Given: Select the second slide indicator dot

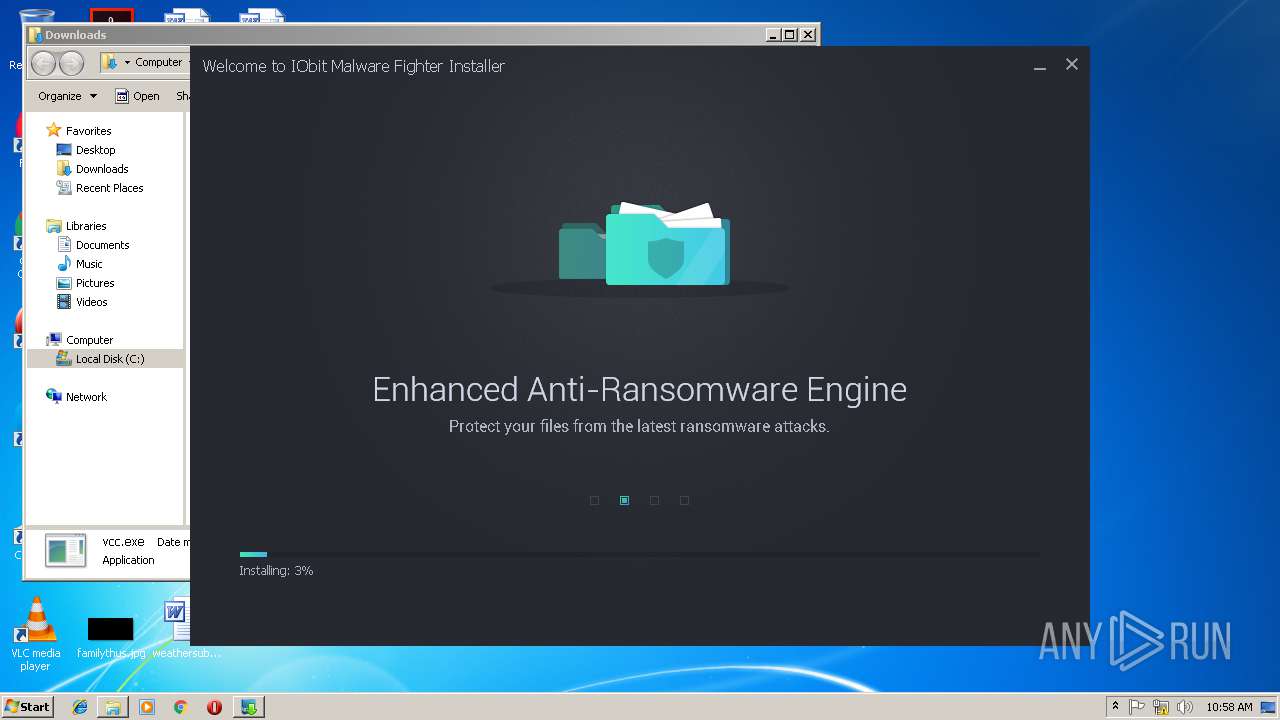Looking at the screenshot, I should (624, 500).
